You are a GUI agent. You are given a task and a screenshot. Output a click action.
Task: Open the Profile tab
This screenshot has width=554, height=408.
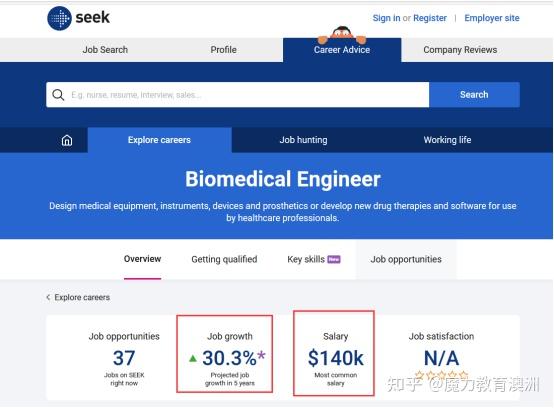click(x=224, y=50)
